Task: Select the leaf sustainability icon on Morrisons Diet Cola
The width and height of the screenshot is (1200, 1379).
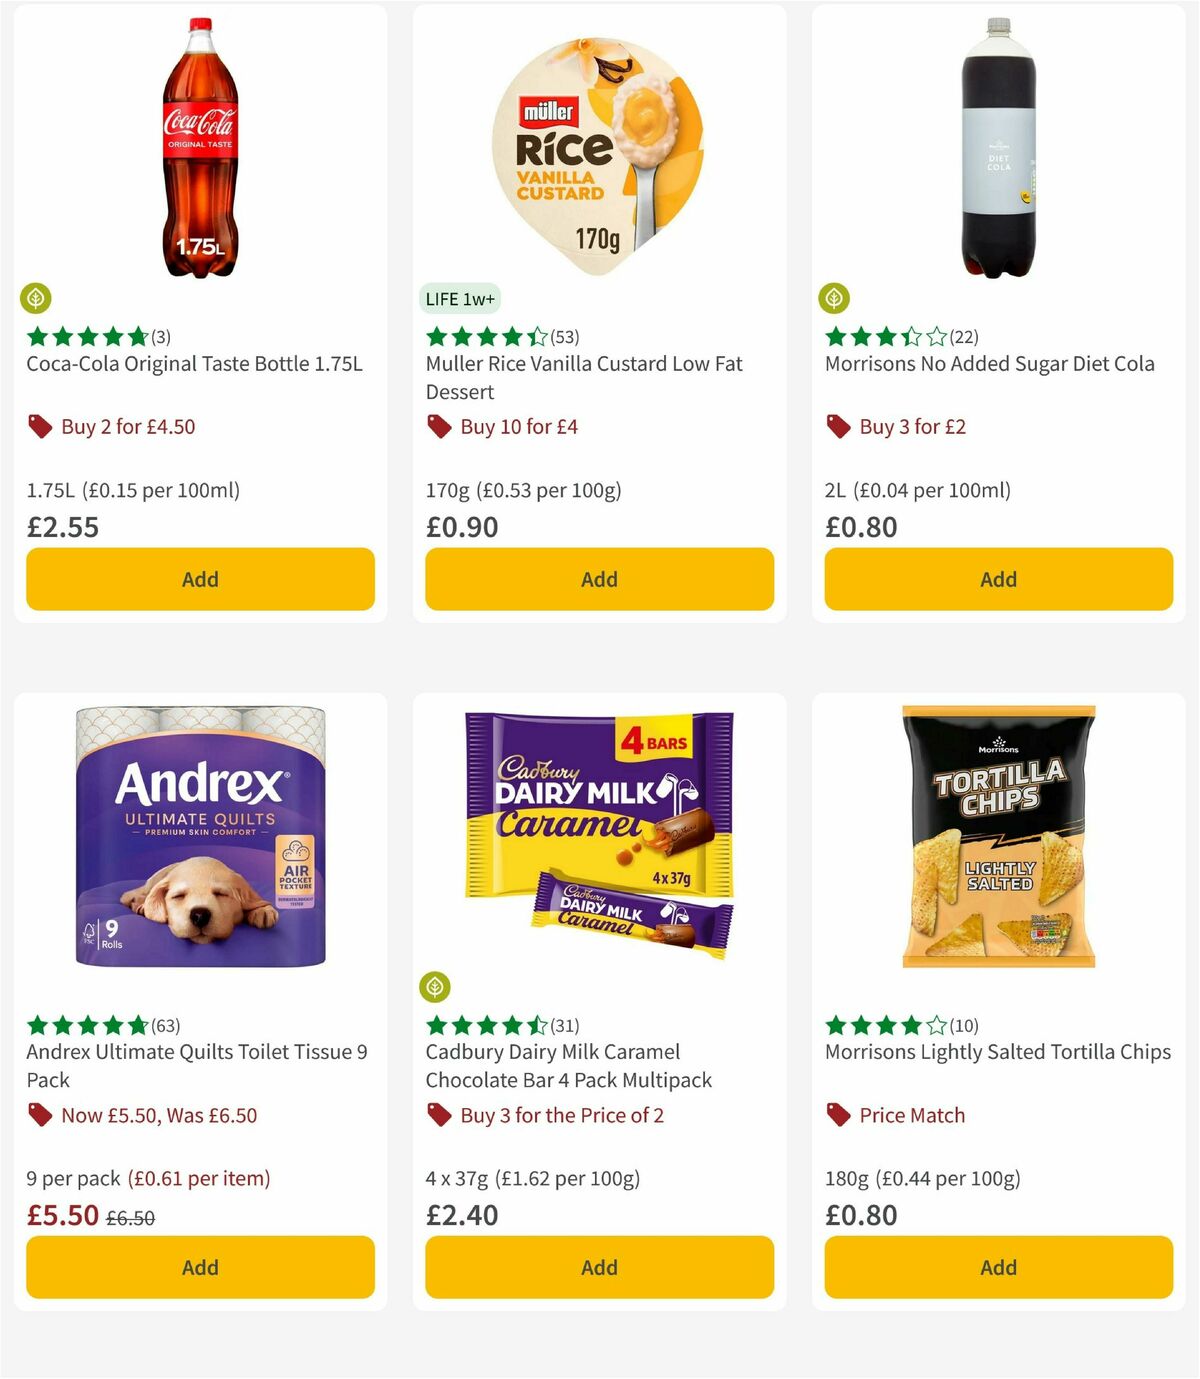Action: click(x=835, y=299)
